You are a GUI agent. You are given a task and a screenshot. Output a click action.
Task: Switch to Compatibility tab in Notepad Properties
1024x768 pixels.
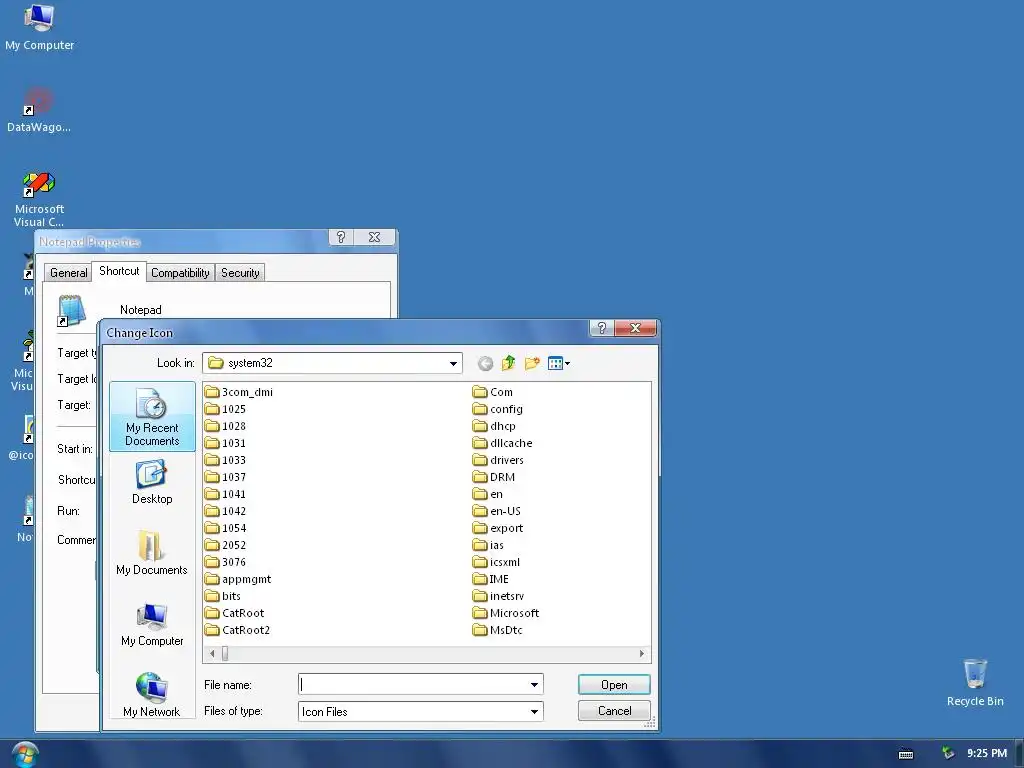pos(180,273)
